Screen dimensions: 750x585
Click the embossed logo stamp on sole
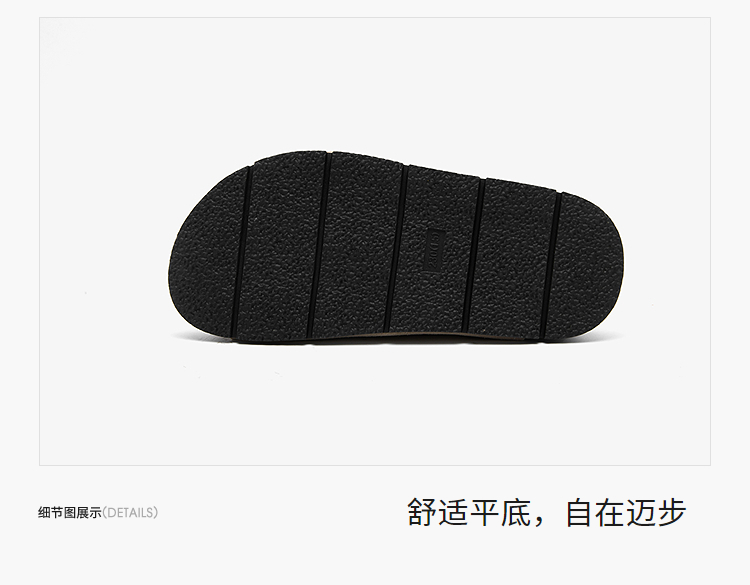tap(436, 250)
